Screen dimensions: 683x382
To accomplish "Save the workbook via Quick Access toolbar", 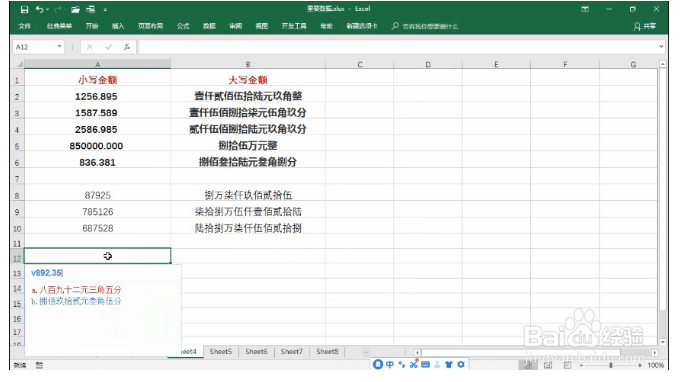I will (24, 9).
